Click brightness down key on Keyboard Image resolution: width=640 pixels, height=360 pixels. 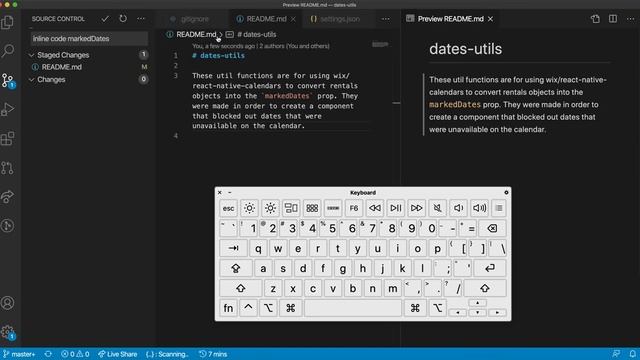[x=249, y=208]
